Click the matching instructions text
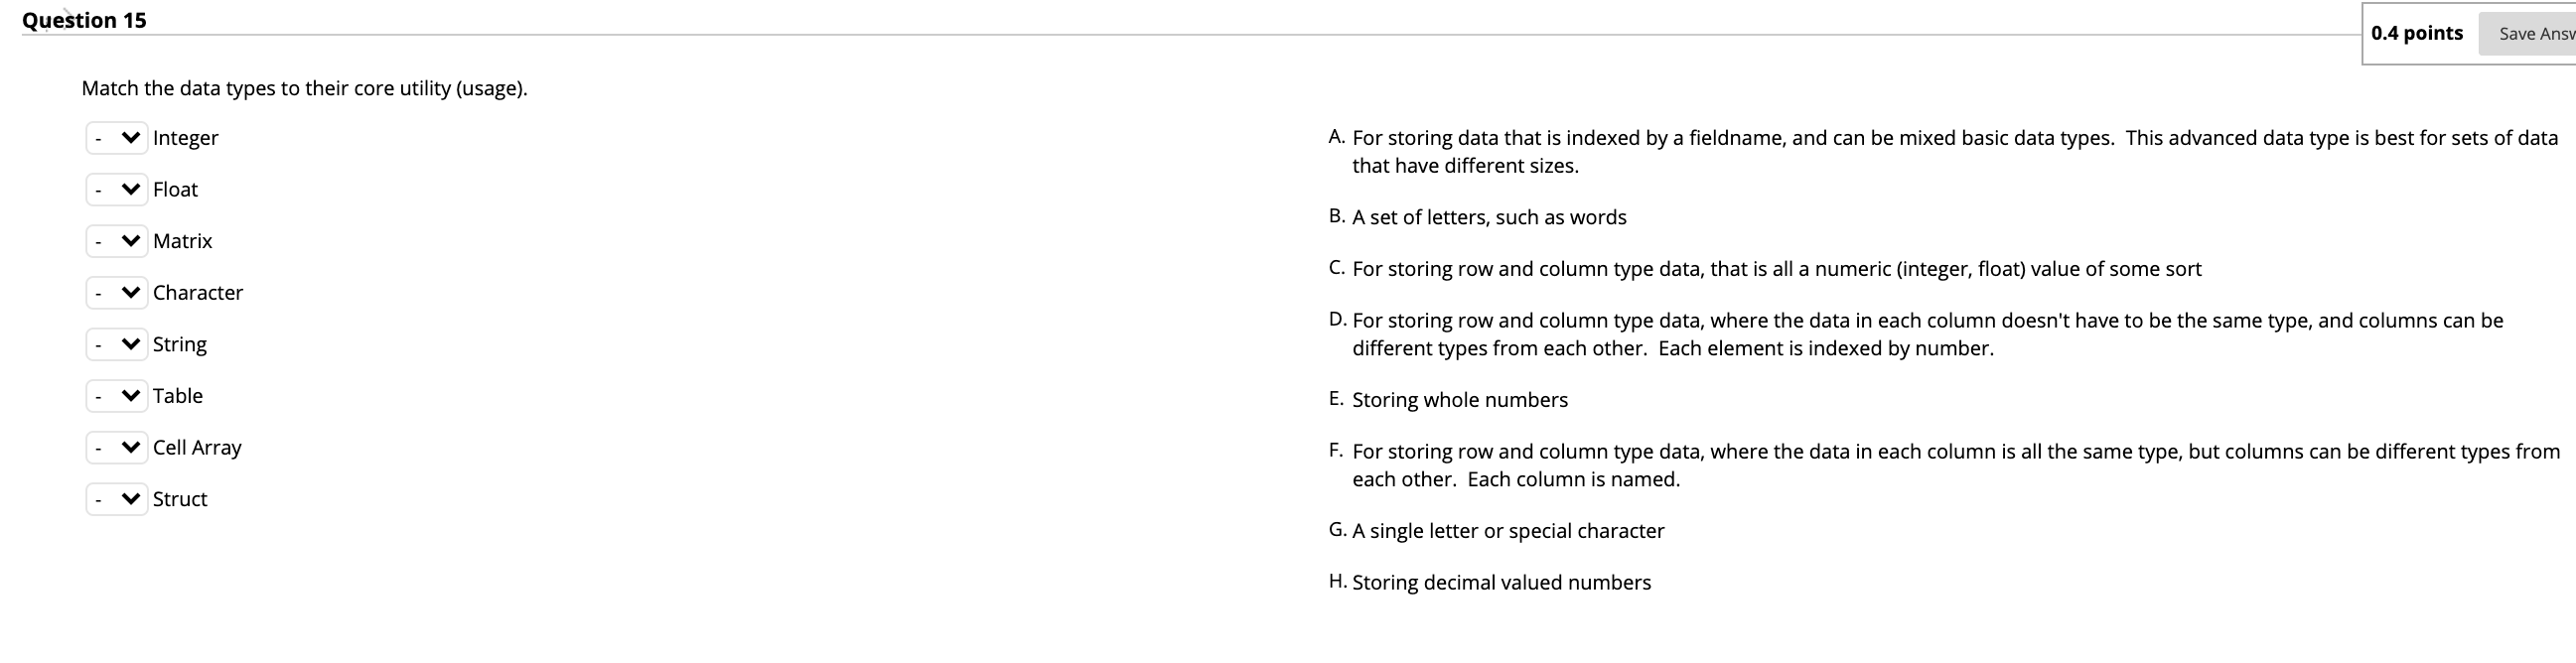 tap(304, 88)
